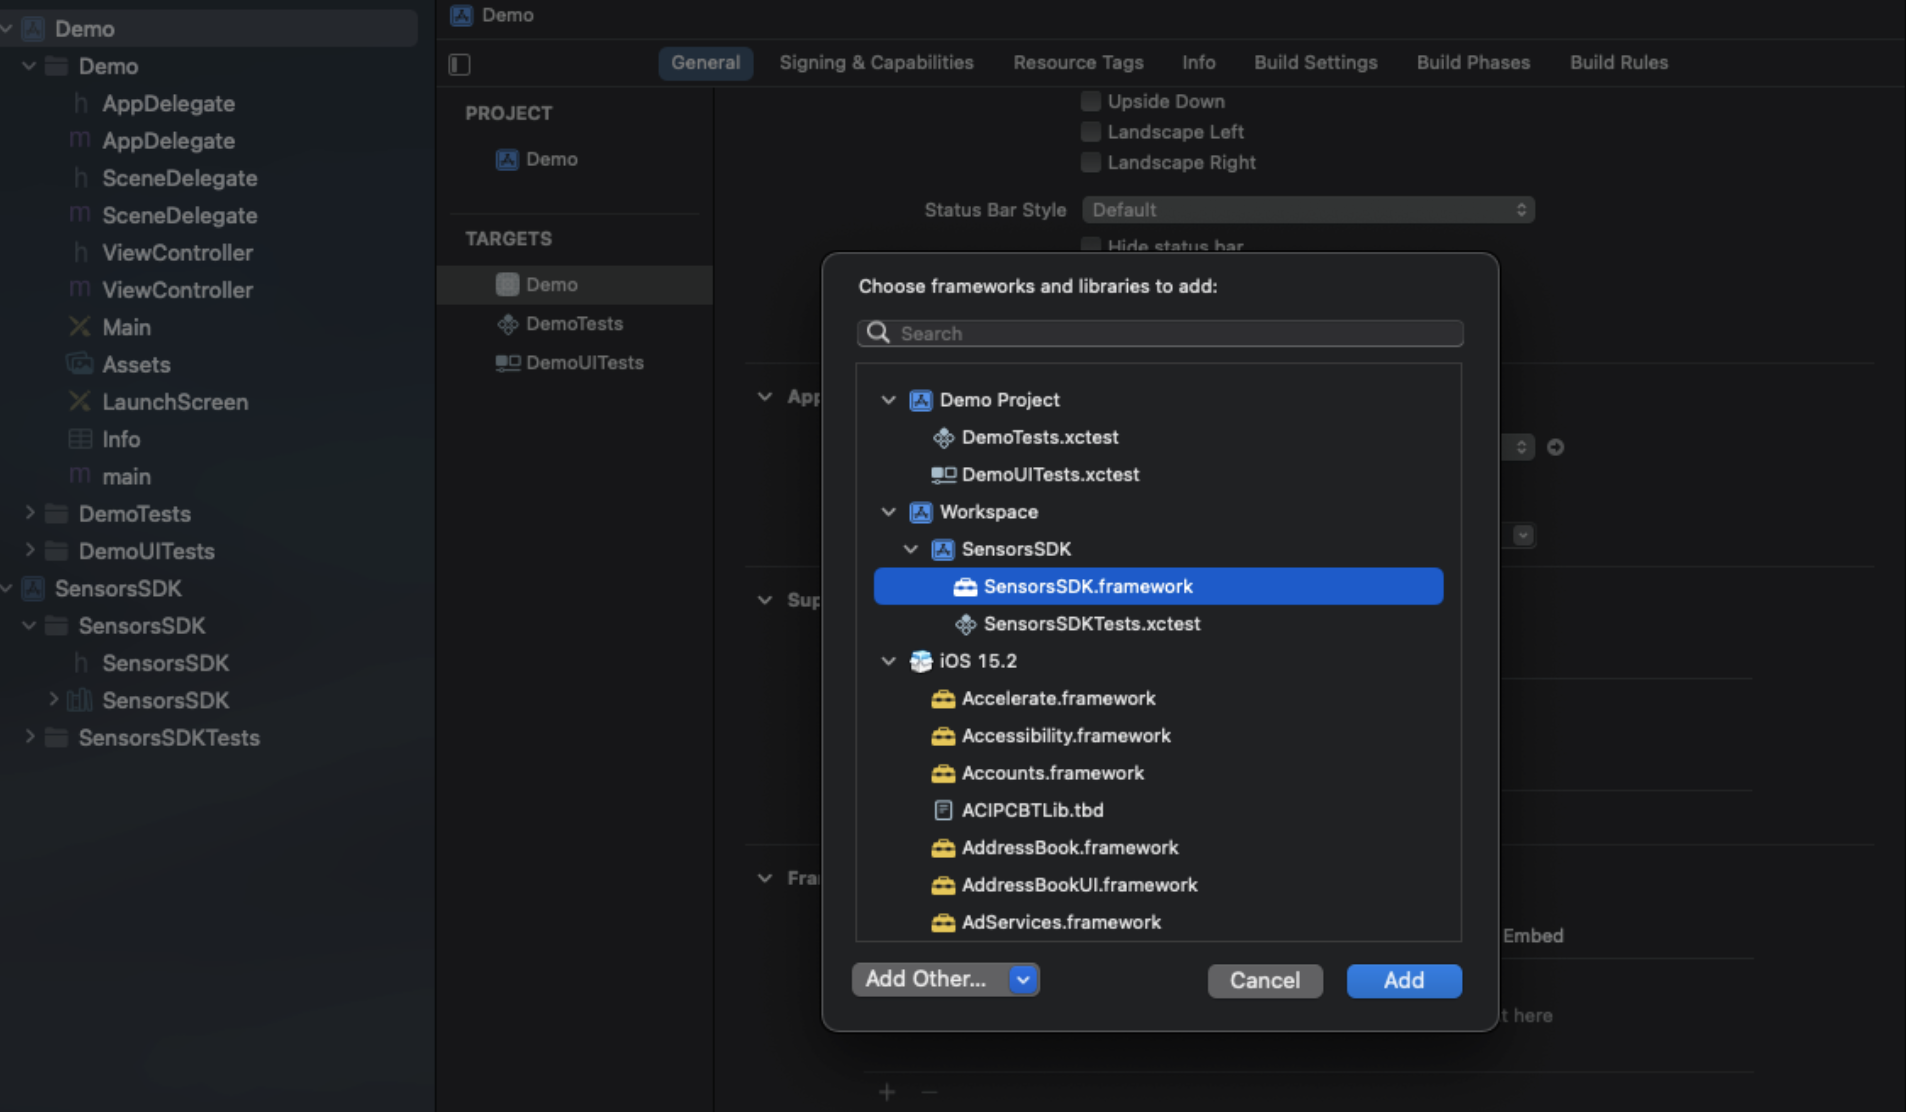Select the DemoTests target icon
Image resolution: width=1906 pixels, height=1112 pixels.
[x=507, y=324]
